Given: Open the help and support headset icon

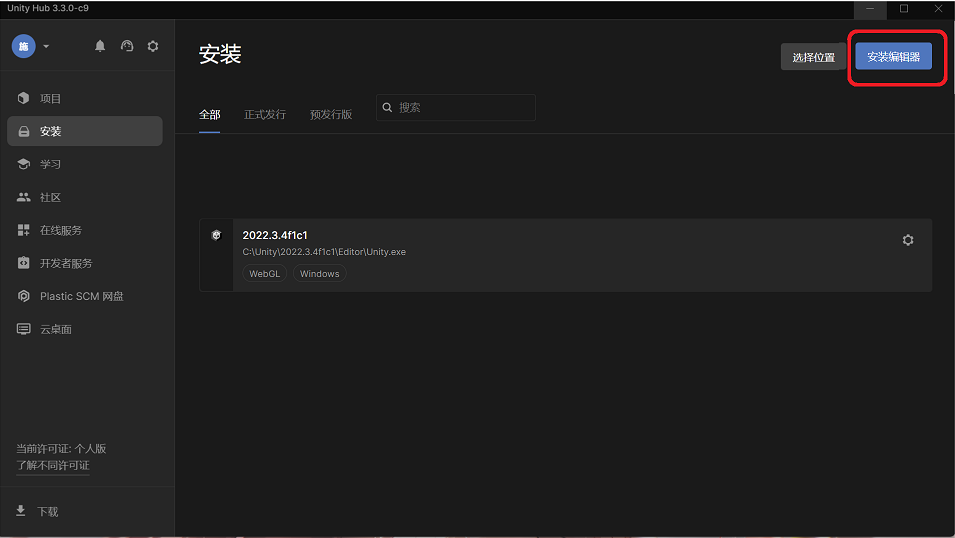Looking at the screenshot, I should [x=127, y=46].
